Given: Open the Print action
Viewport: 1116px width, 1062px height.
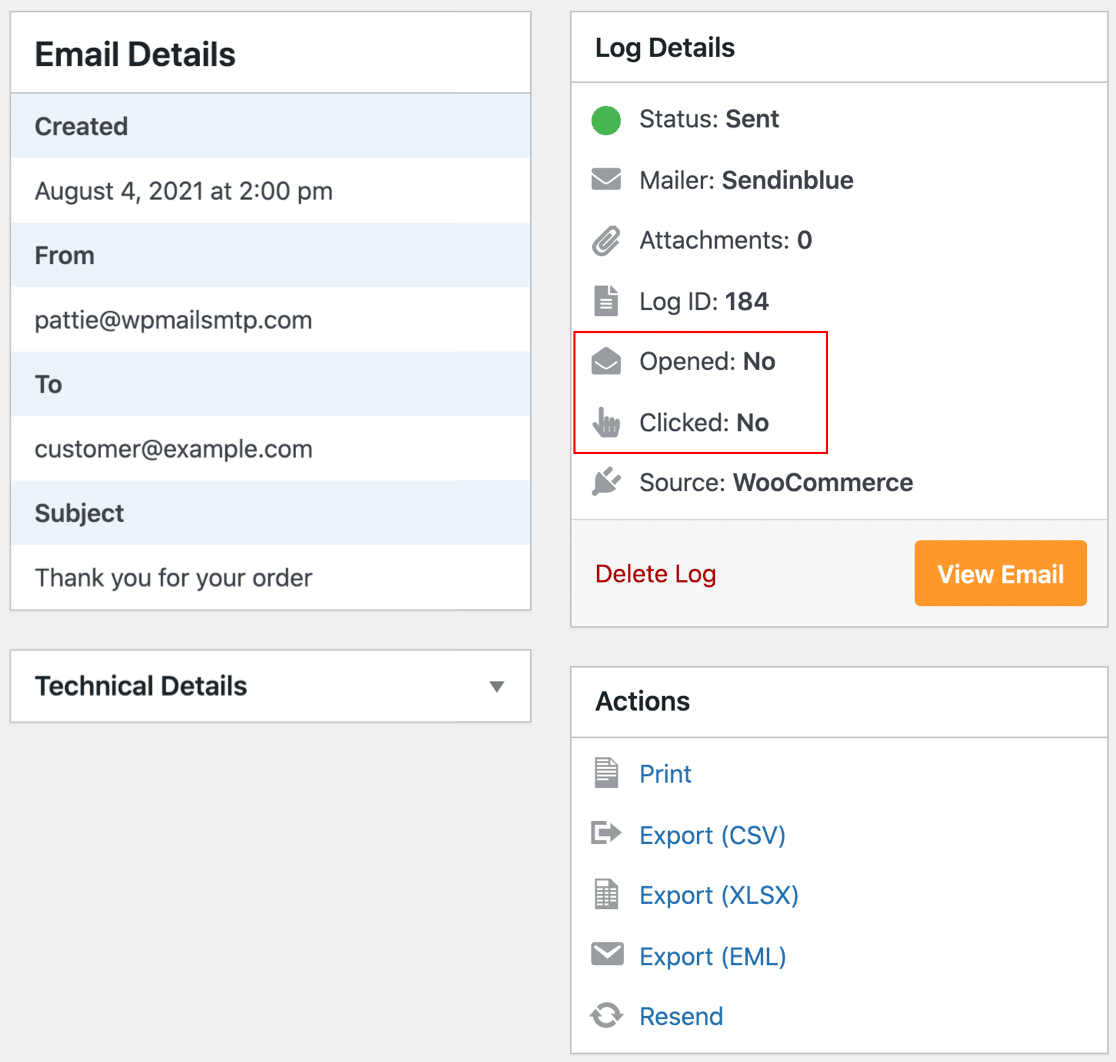Looking at the screenshot, I should 665,773.
